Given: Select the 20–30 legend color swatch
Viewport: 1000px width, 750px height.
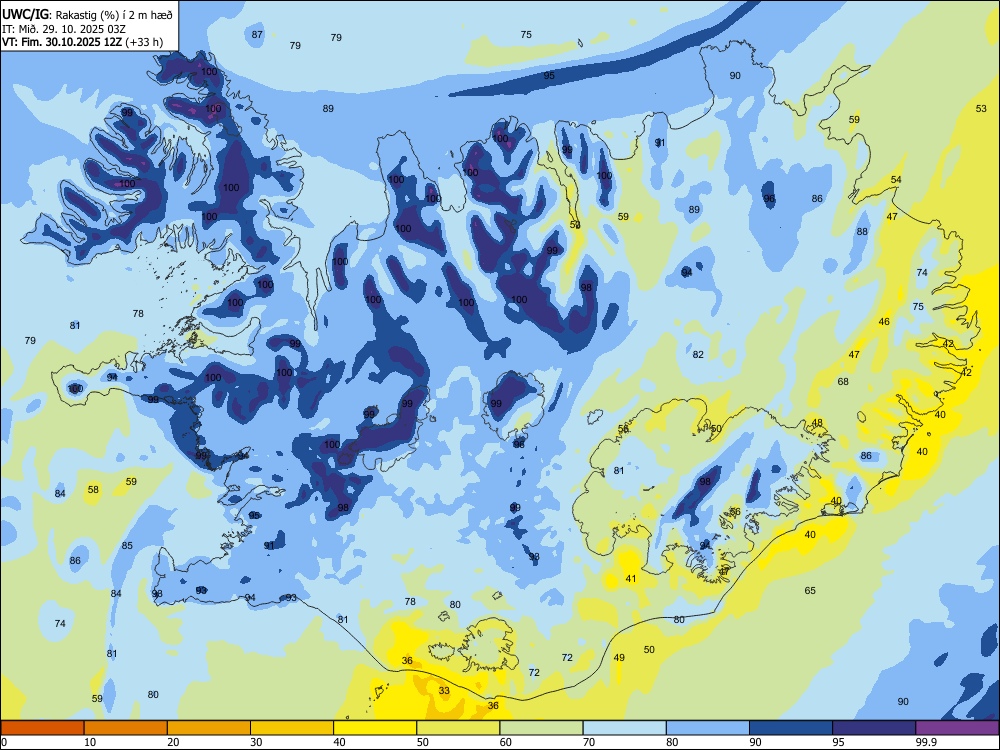Looking at the screenshot, I should (x=209, y=728).
